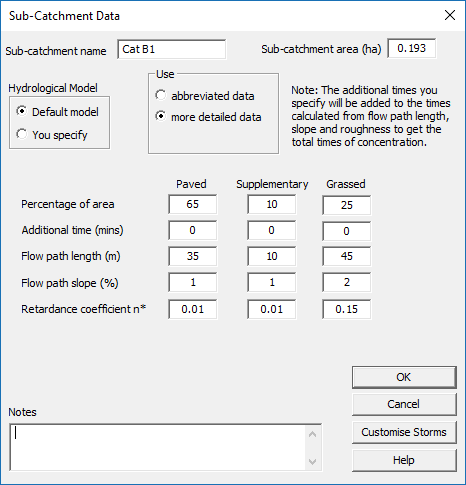
Task: Click the Notes scrollbar down arrow
Action: click(313, 462)
